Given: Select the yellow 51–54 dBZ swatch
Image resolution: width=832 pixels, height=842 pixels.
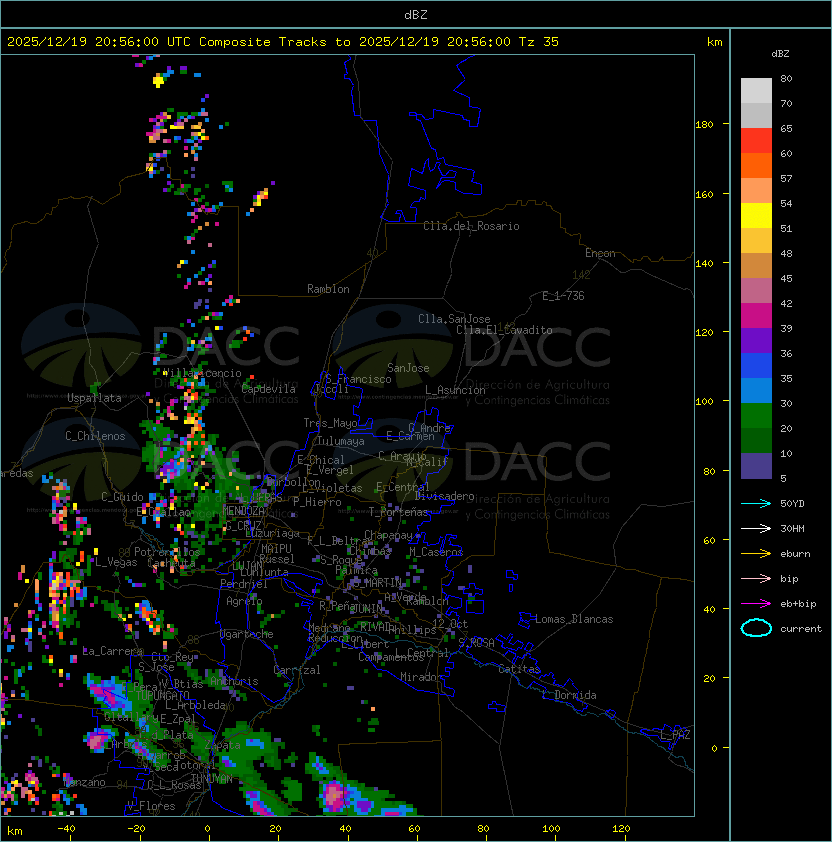Looking at the screenshot, I should [x=756, y=215].
